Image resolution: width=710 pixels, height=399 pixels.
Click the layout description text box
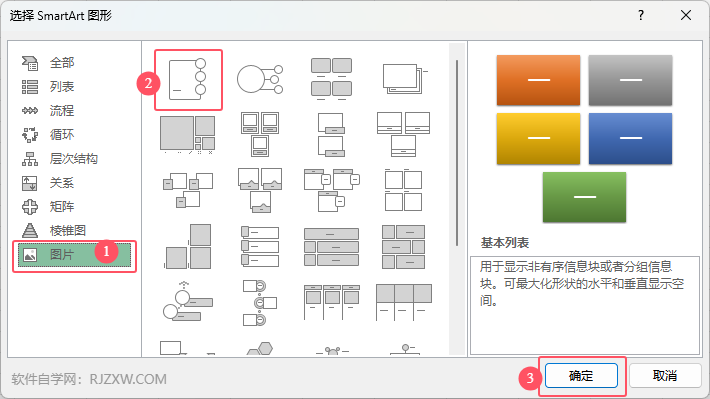click(x=585, y=306)
